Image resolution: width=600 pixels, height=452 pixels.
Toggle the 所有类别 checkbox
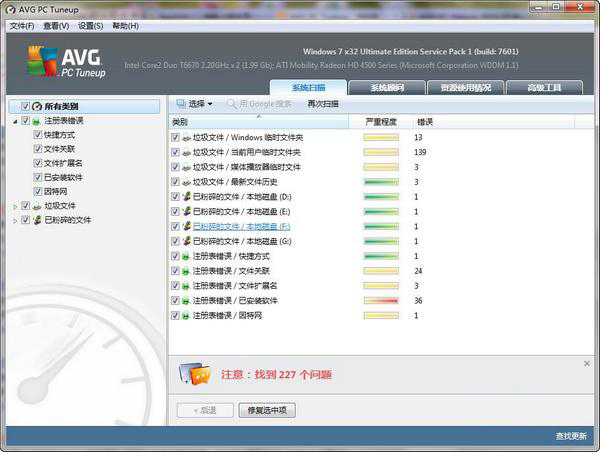click(26, 106)
